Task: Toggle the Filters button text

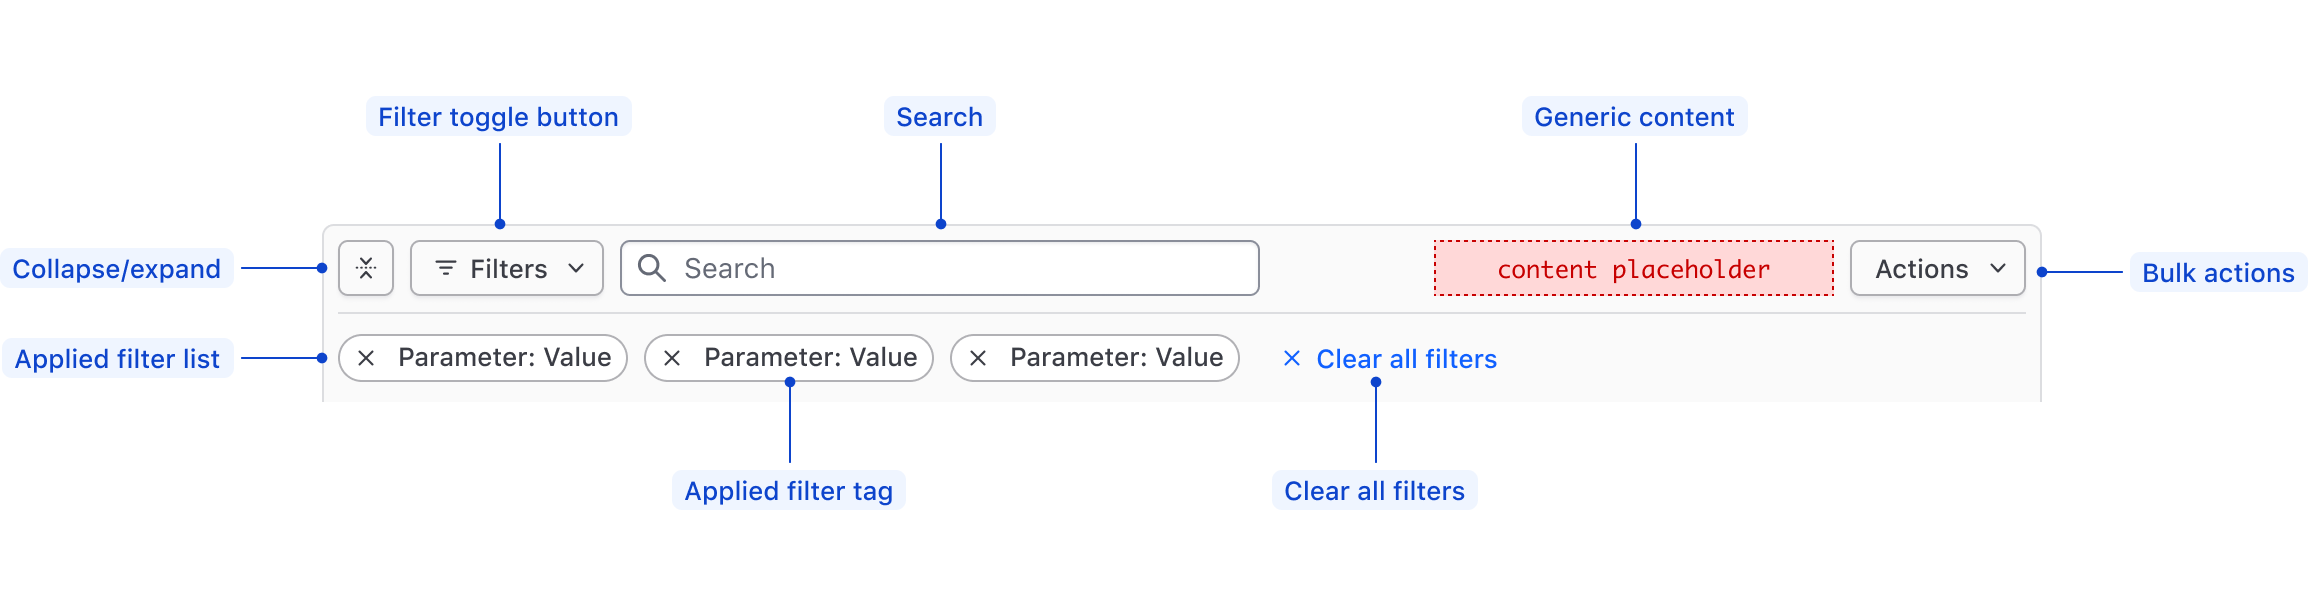Action: coord(508,269)
